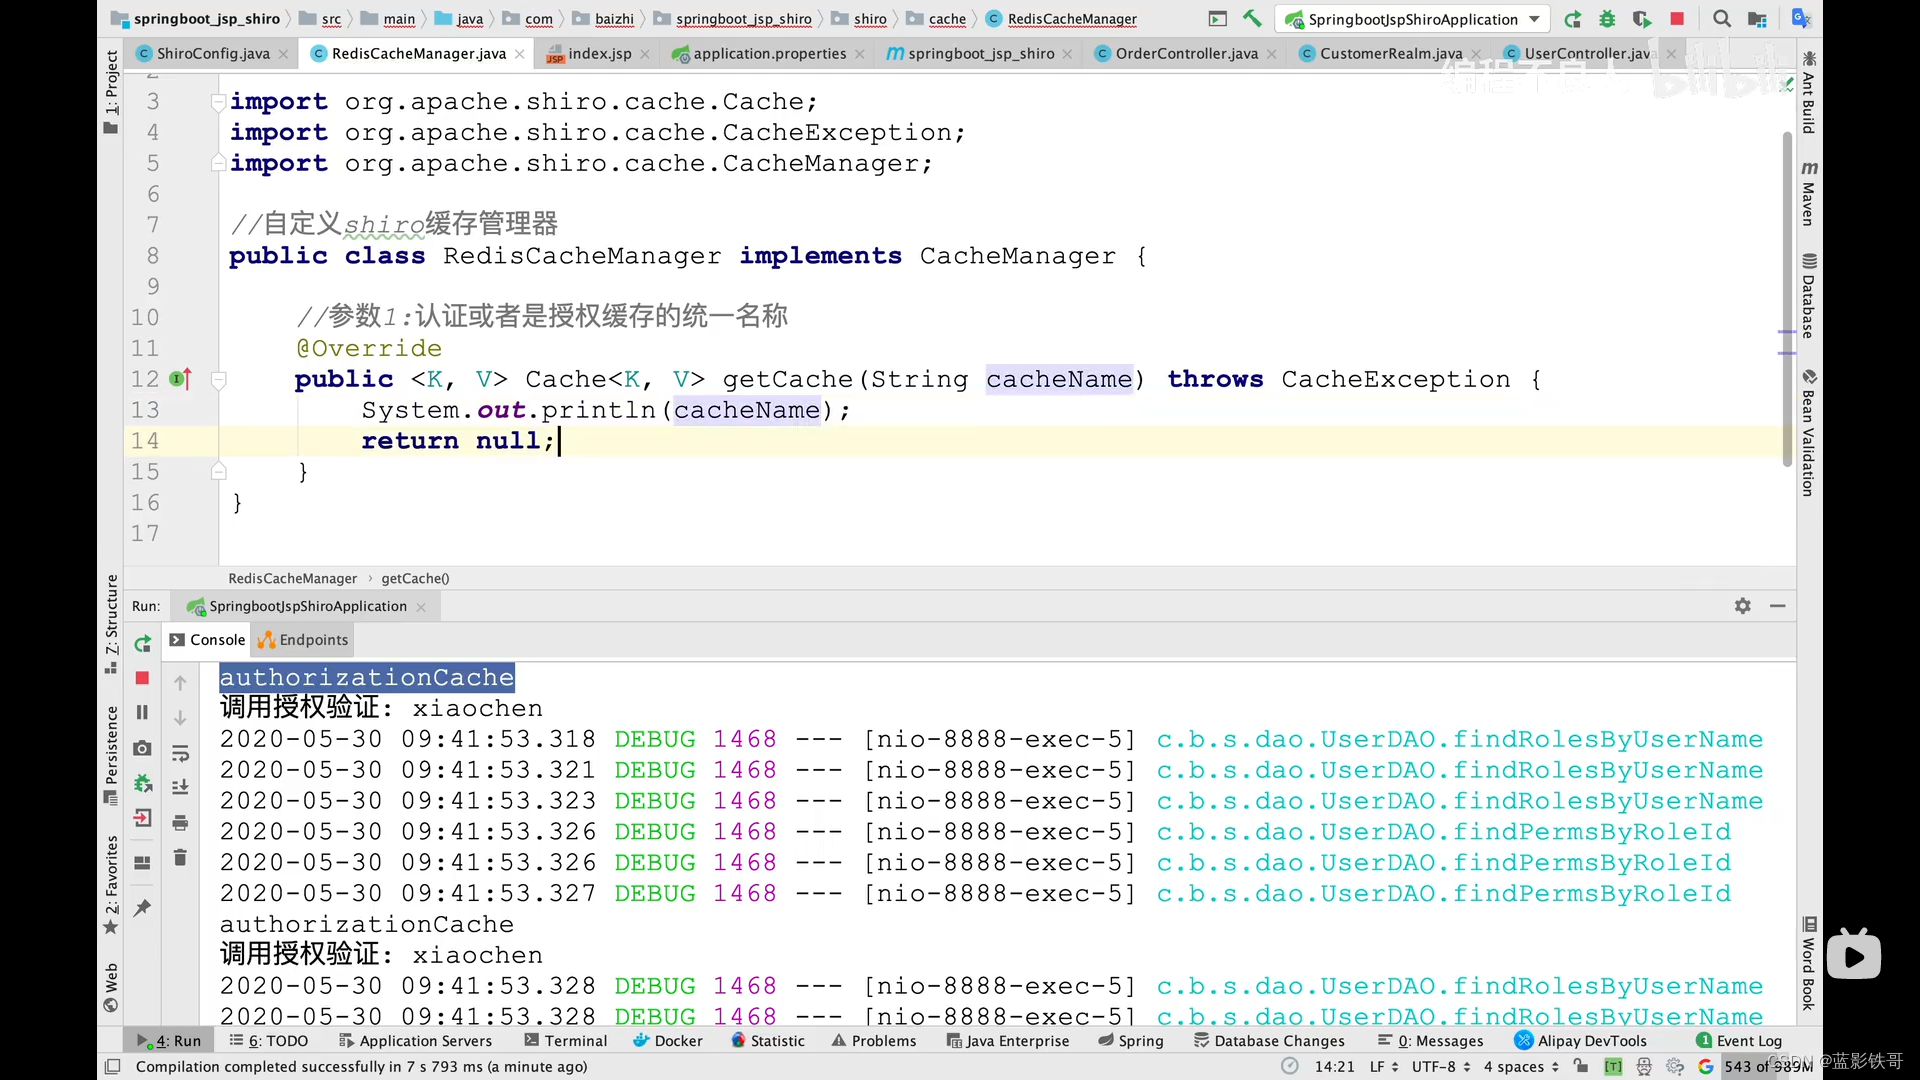
Task: Open the LF line separator selector
Action: (x=1383, y=1067)
